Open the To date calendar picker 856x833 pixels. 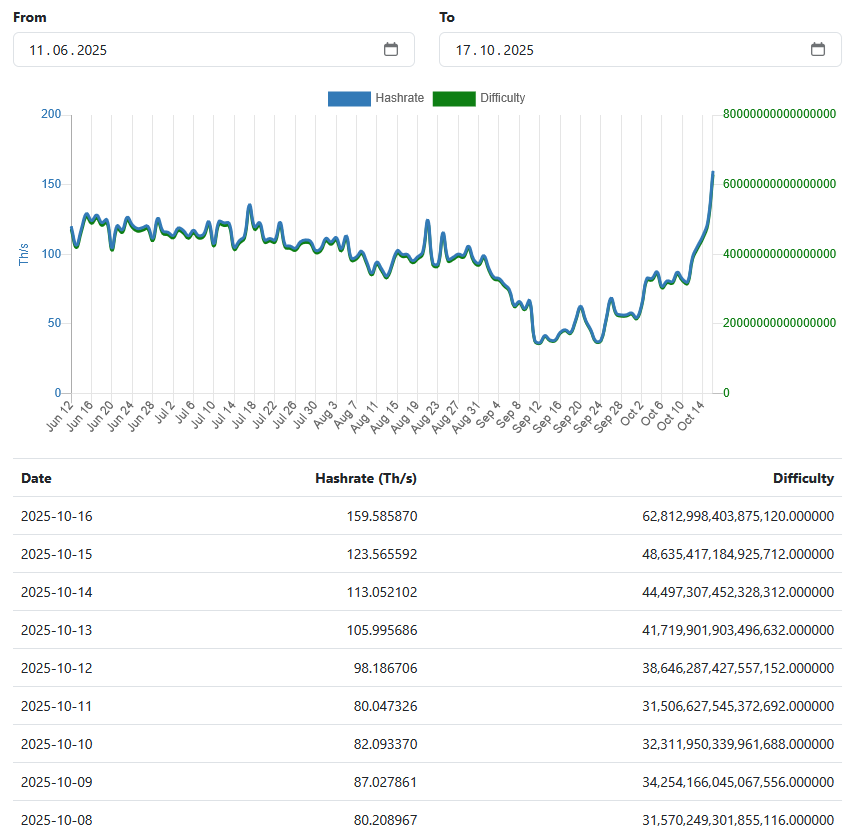click(x=817, y=49)
